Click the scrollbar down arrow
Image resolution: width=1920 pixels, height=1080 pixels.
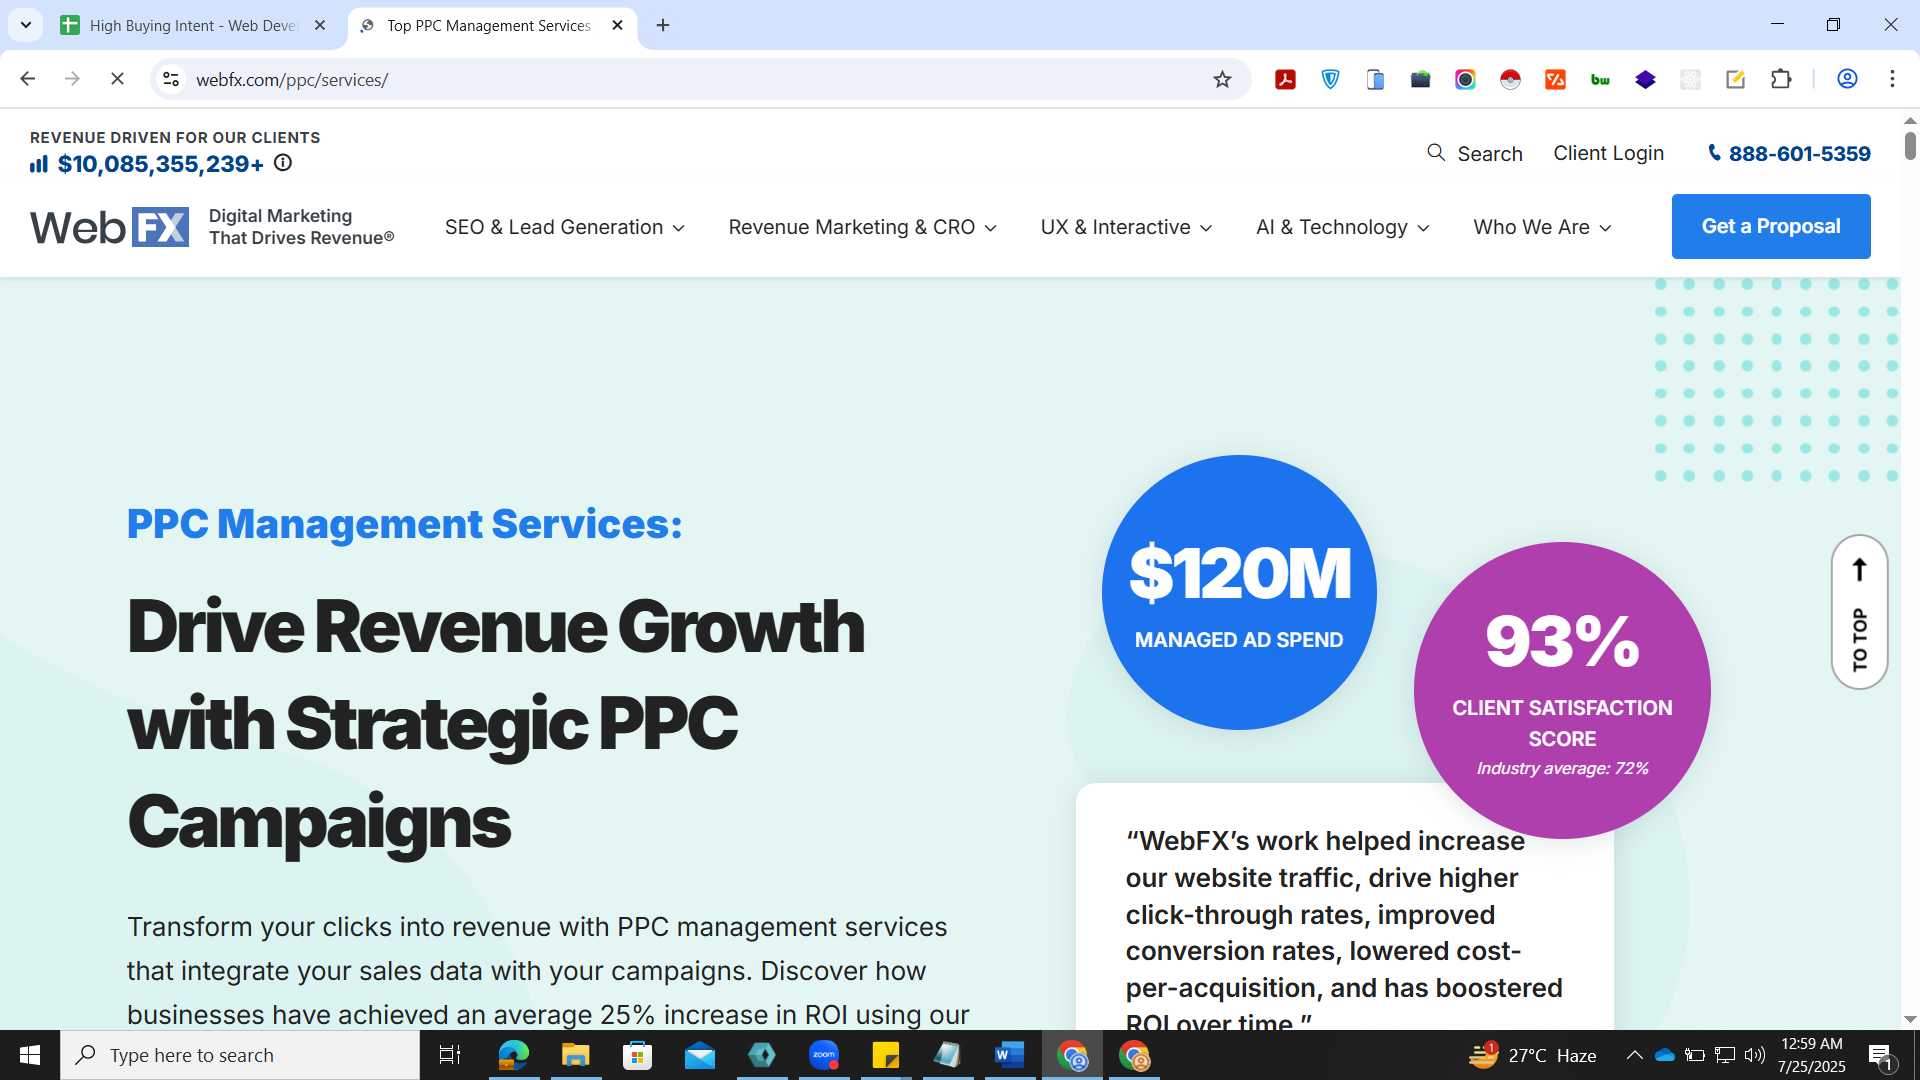(x=1910, y=1019)
